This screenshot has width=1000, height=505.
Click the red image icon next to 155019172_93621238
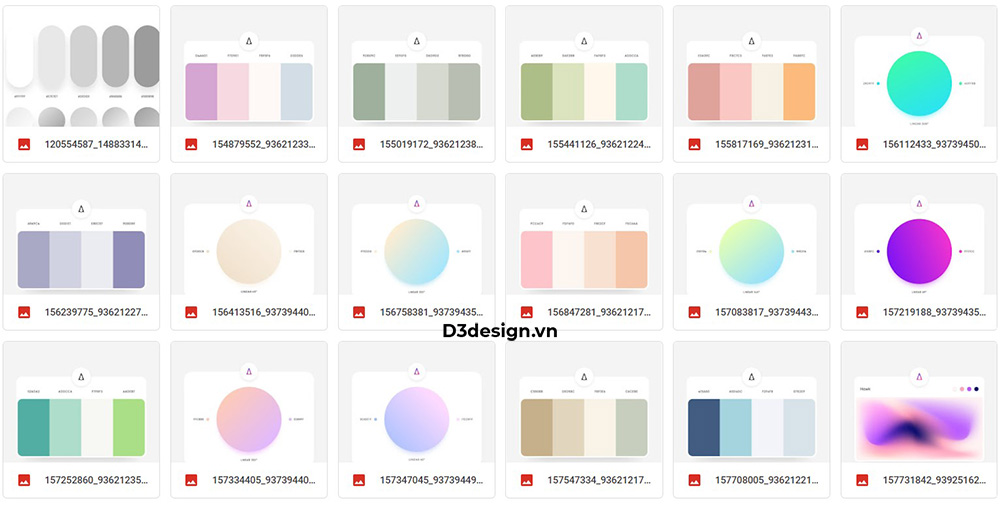[x=359, y=145]
